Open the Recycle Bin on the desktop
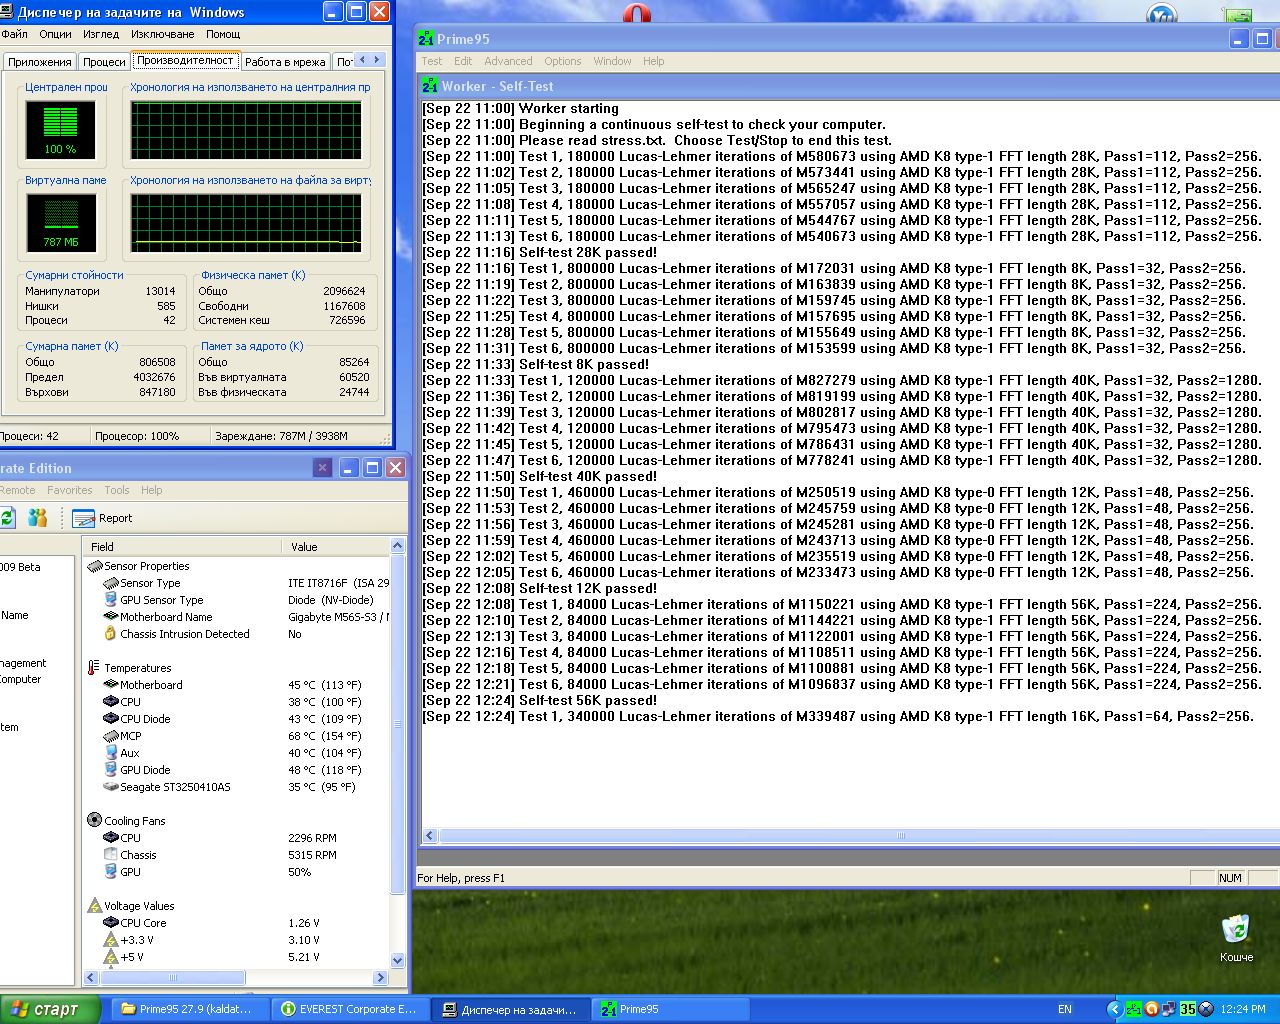This screenshot has width=1280, height=1024. pos(1236,930)
